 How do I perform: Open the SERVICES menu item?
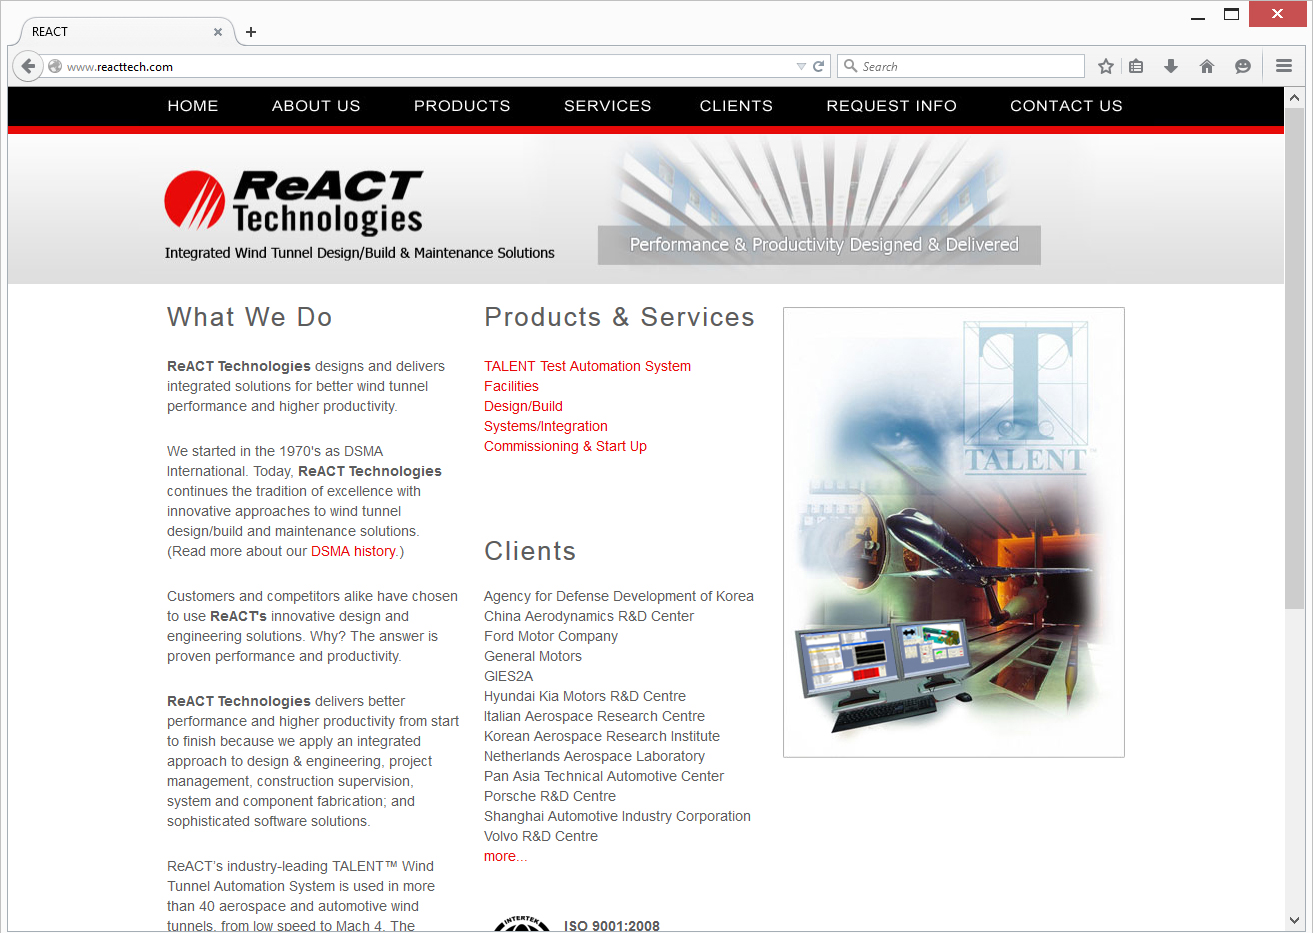[x=608, y=105]
